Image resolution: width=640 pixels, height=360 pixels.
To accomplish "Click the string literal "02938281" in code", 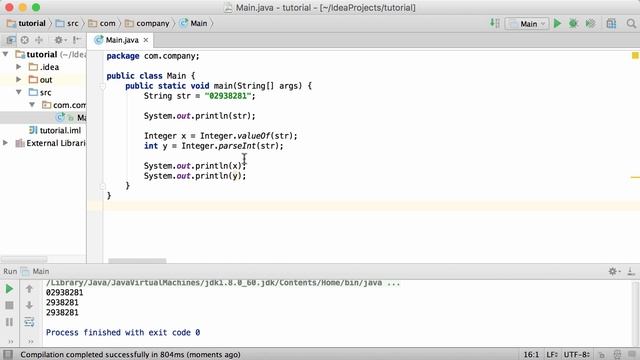I will (228, 96).
